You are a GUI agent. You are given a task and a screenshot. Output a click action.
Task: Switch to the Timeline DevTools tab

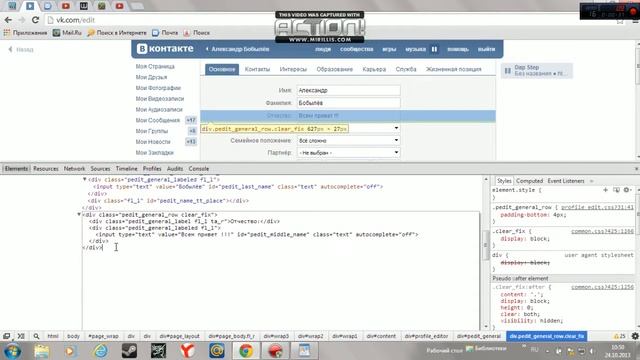coord(127,169)
